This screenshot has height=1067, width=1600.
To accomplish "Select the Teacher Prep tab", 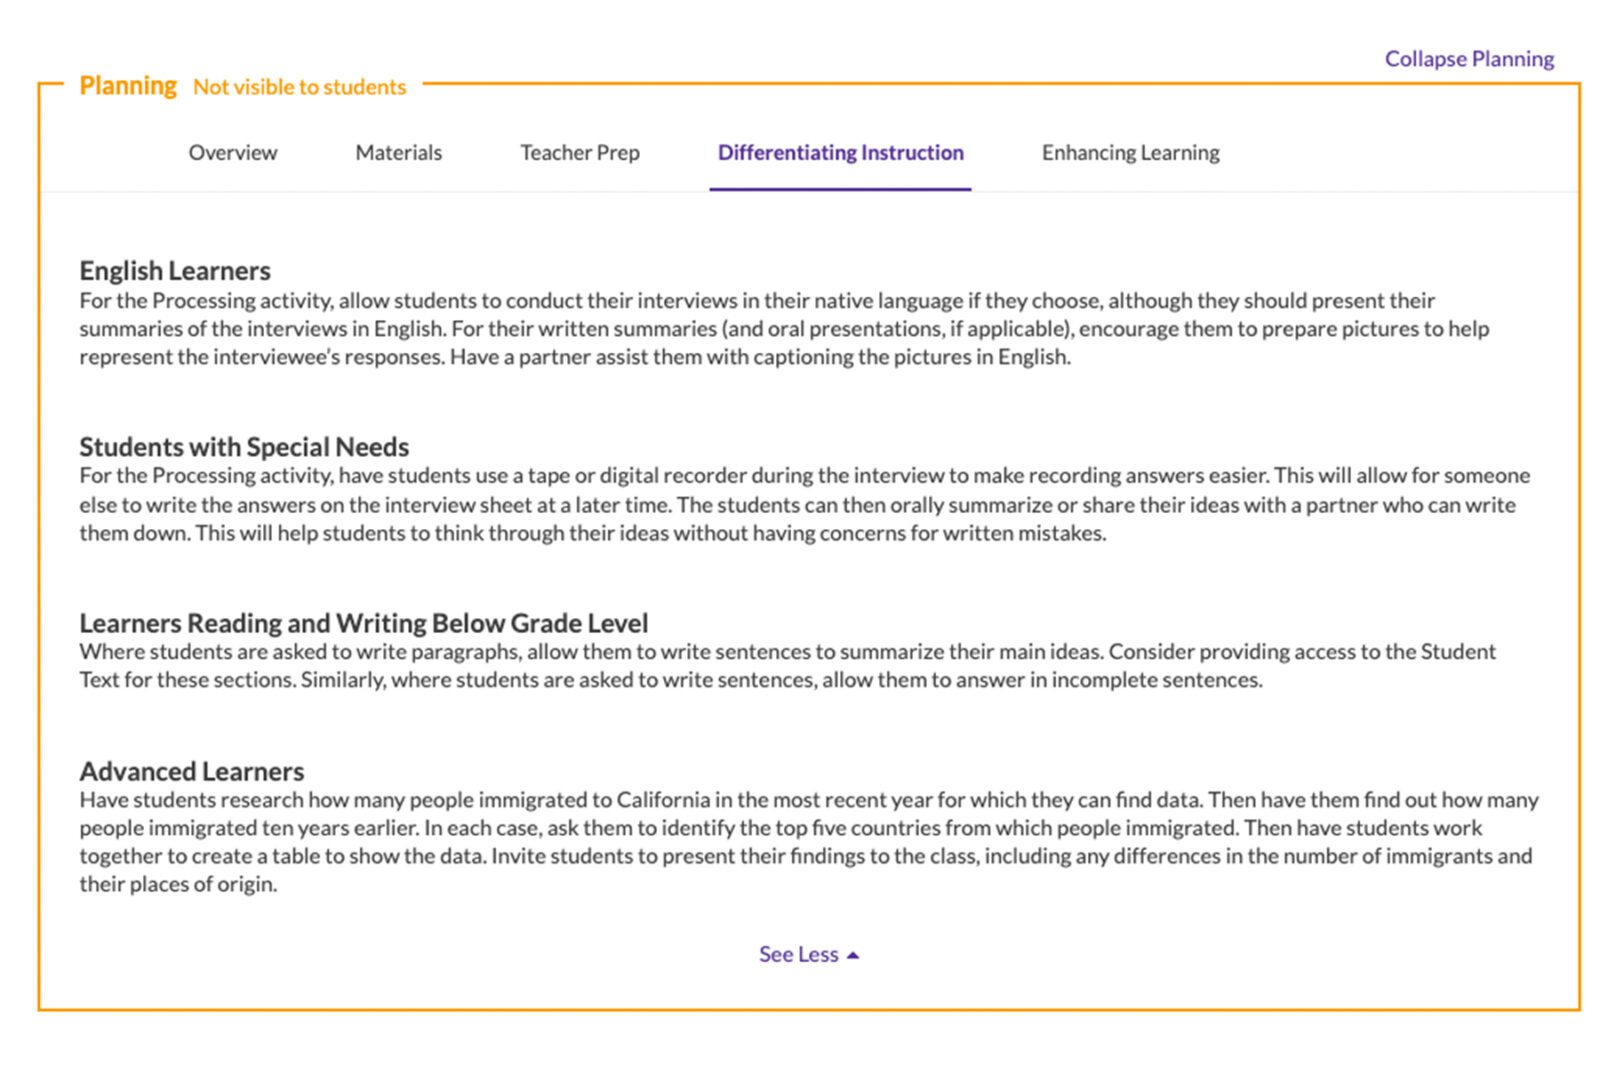I will point(580,152).
